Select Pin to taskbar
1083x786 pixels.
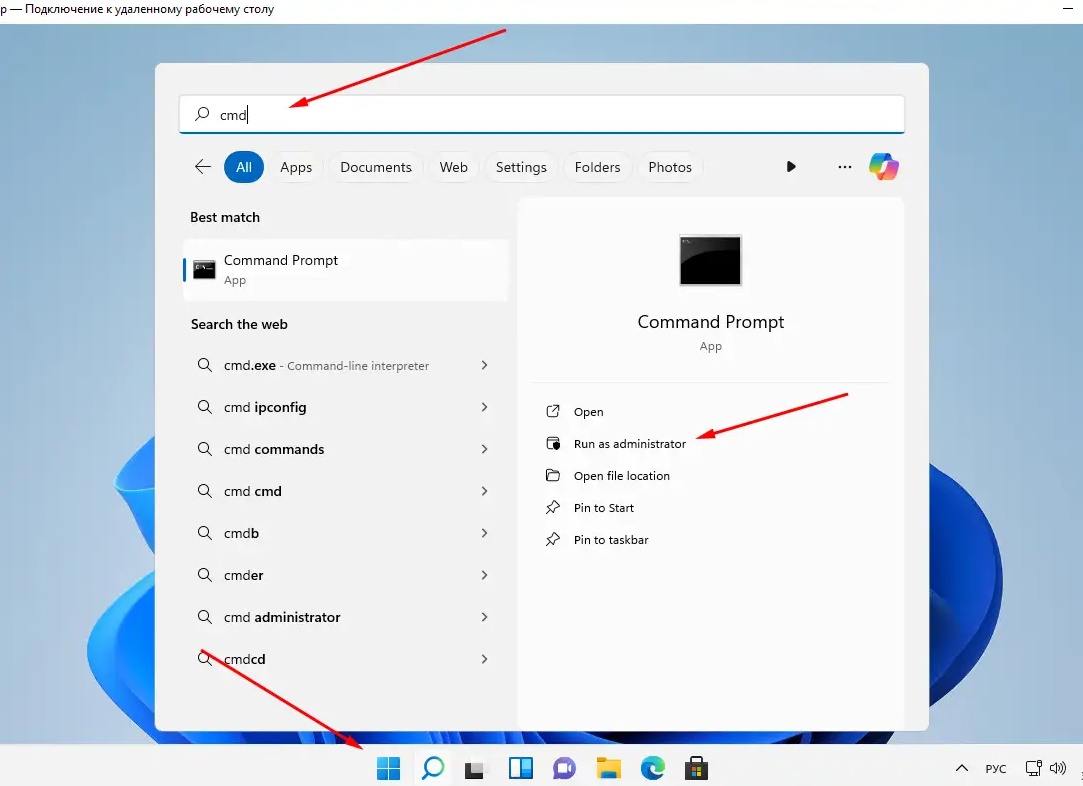(x=611, y=539)
